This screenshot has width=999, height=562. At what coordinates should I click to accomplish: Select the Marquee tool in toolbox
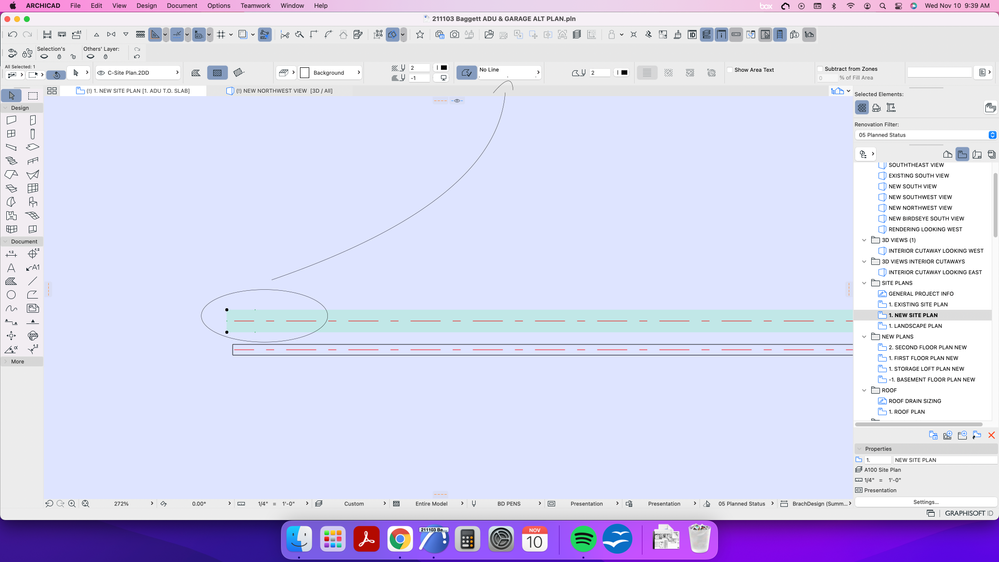coord(33,96)
